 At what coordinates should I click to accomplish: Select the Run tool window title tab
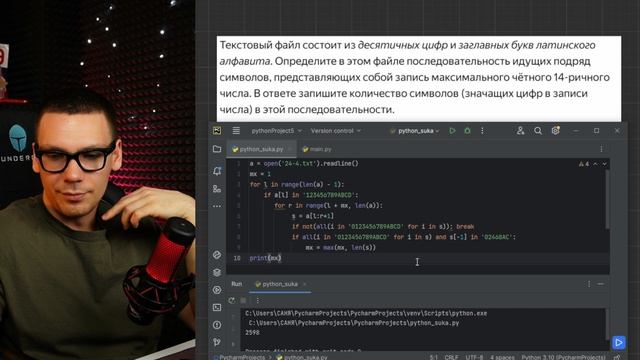point(237,284)
